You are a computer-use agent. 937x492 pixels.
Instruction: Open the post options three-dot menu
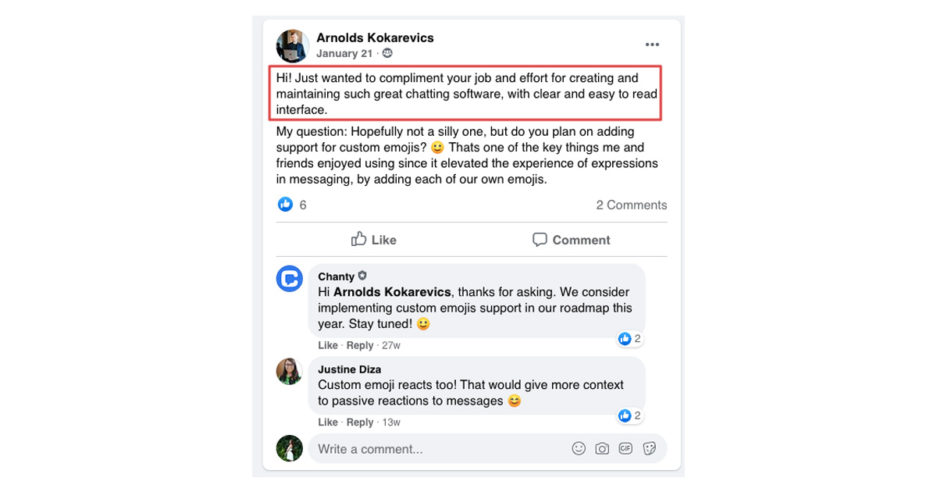[x=652, y=45]
